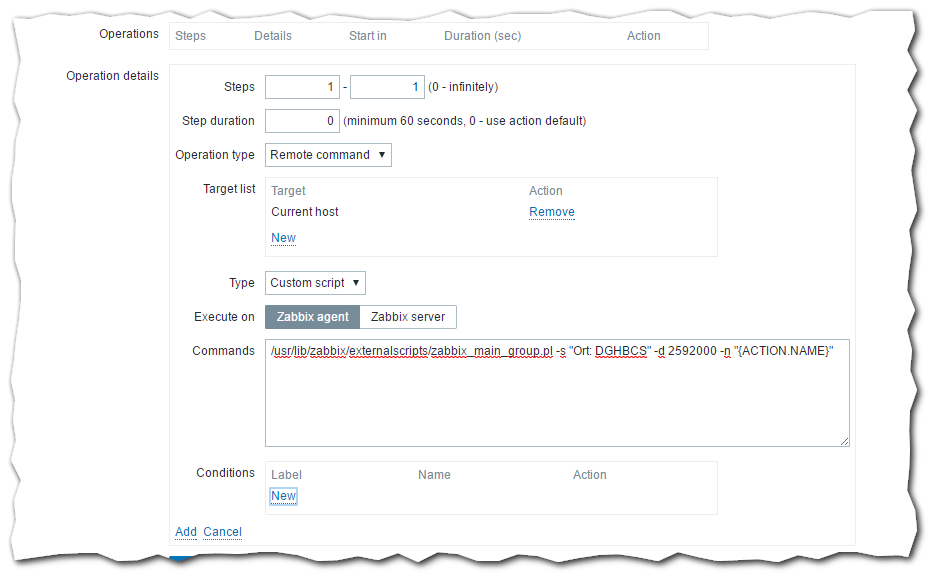Click the Start in column header
The width and height of the screenshot is (936, 581).
click(x=367, y=36)
